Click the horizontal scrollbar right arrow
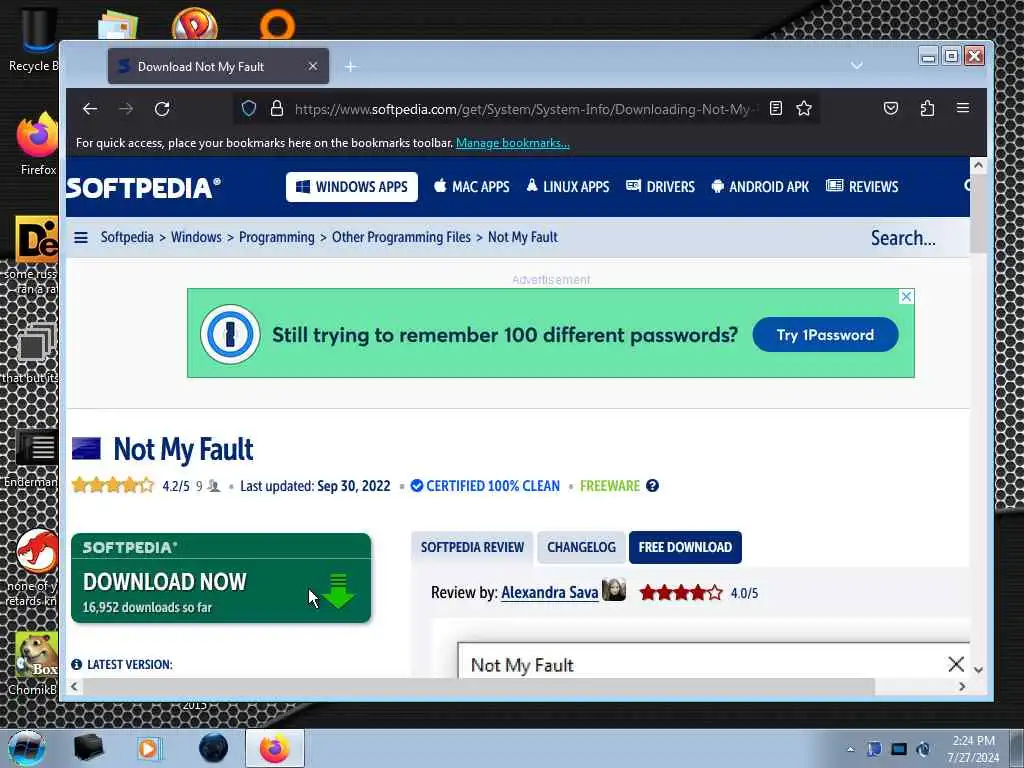Viewport: 1024px width, 768px height. [961, 686]
